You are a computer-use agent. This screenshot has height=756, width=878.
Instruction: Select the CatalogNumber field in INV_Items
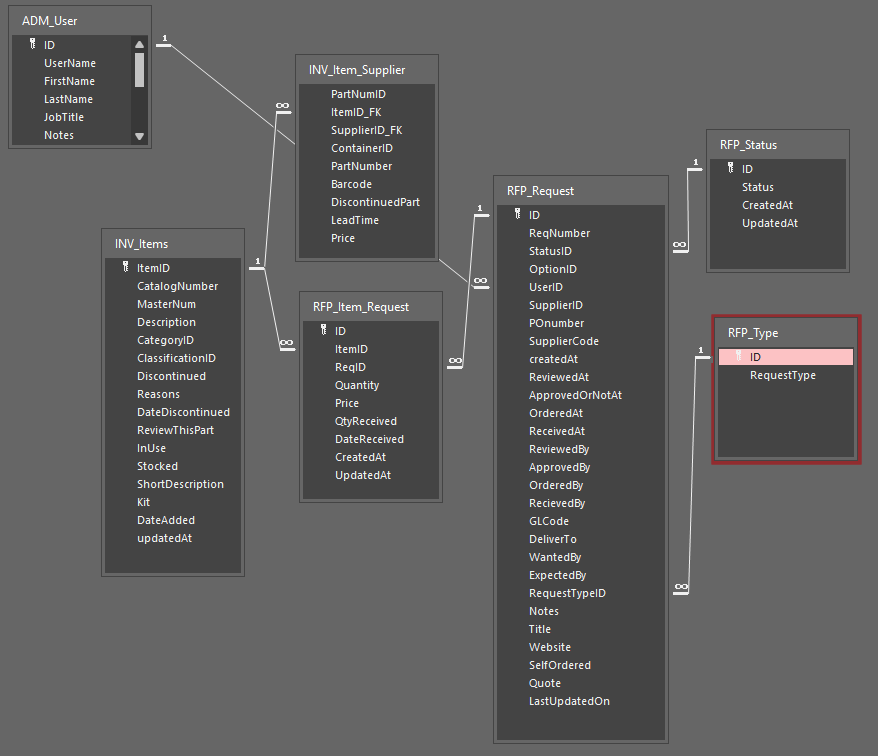(177, 286)
